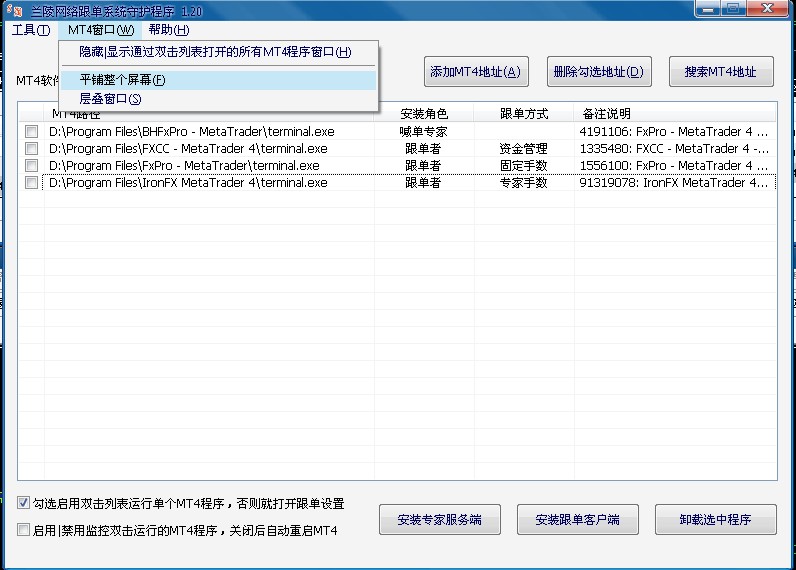Viewport: 796px width, 570px height.
Task: Open the 帮助(H) menu
Action: (169, 30)
